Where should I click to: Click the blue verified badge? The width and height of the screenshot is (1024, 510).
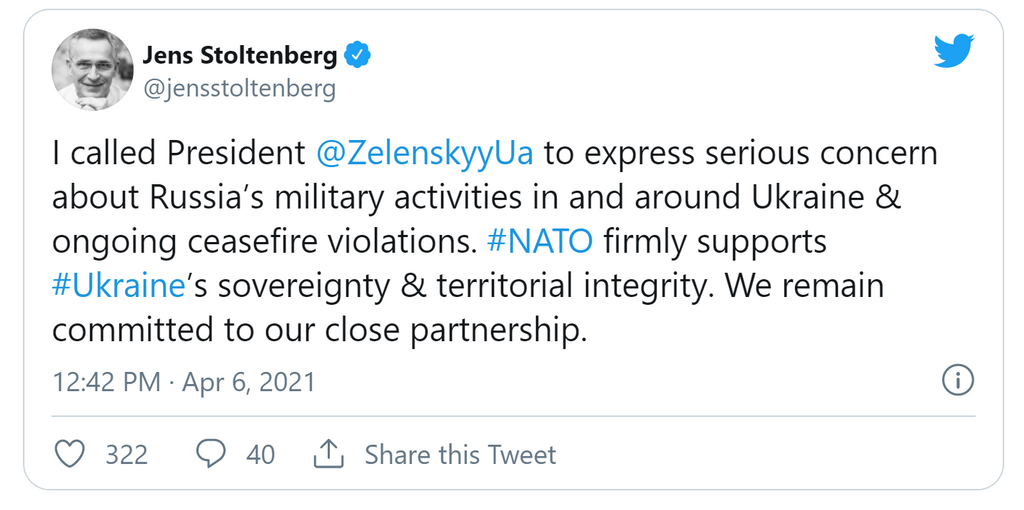tap(357, 56)
